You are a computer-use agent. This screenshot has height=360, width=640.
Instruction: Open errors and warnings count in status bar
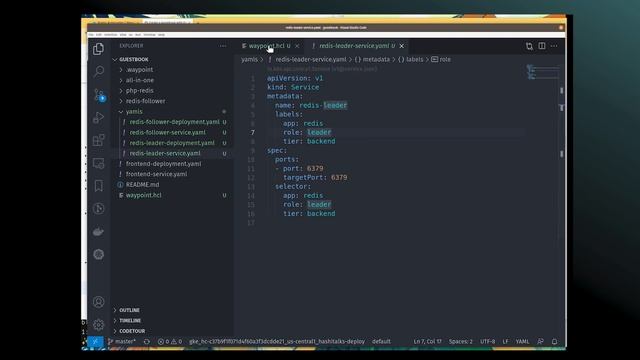tap(170, 342)
